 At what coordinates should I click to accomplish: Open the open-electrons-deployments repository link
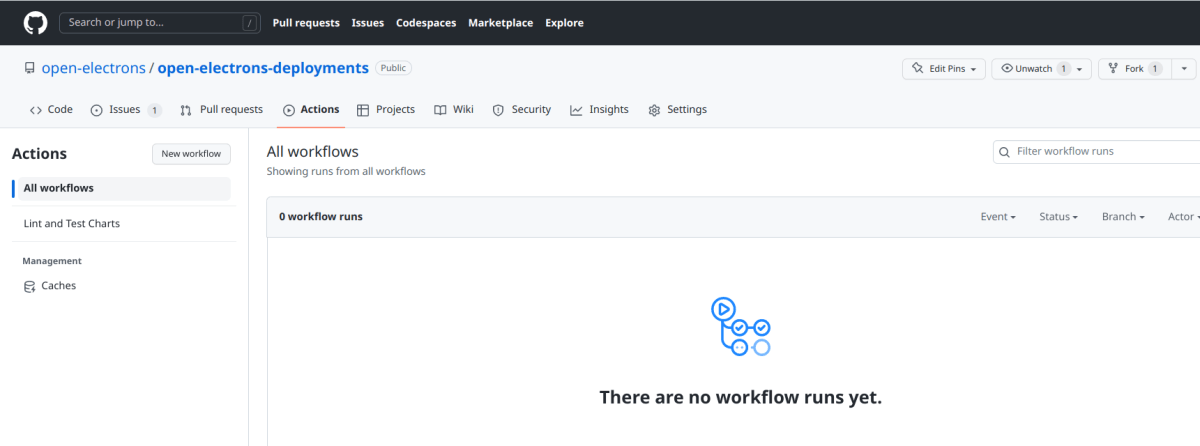pyautogui.click(x=263, y=68)
